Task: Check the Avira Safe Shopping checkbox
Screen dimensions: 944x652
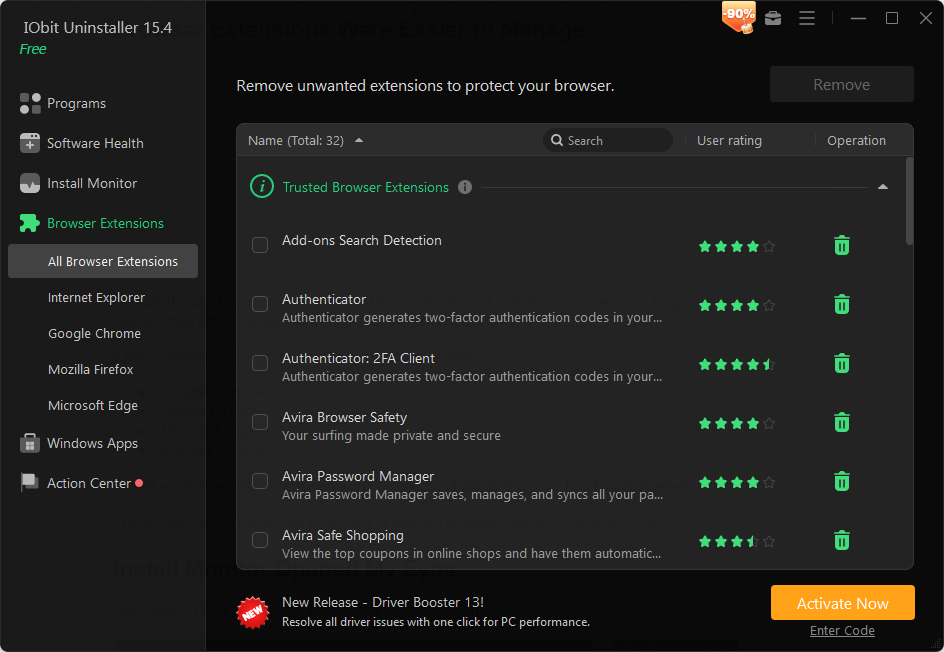Action: point(260,540)
